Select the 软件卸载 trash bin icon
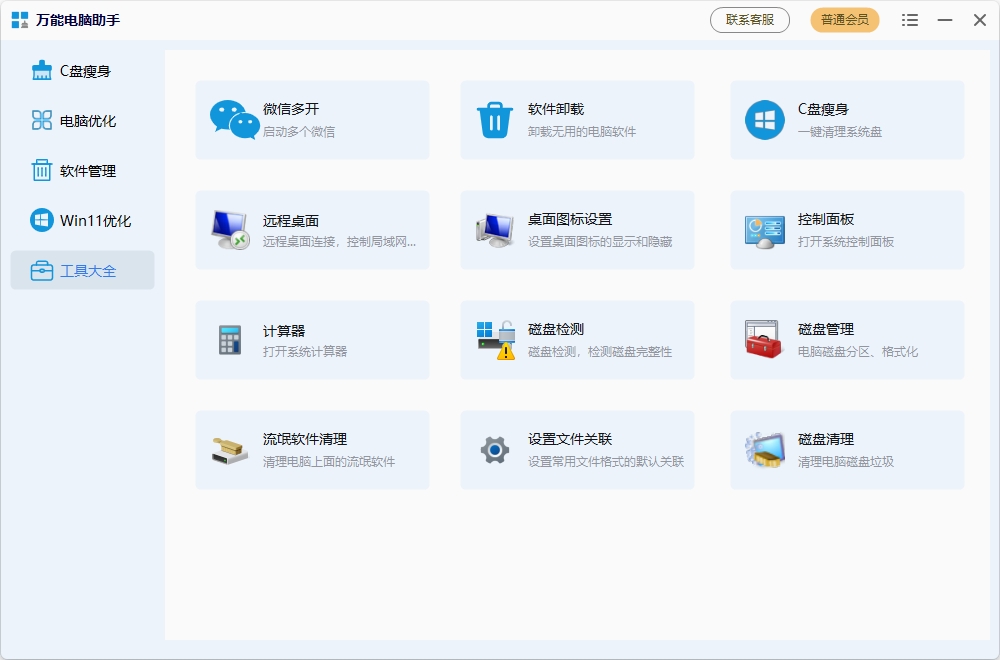 pos(494,120)
